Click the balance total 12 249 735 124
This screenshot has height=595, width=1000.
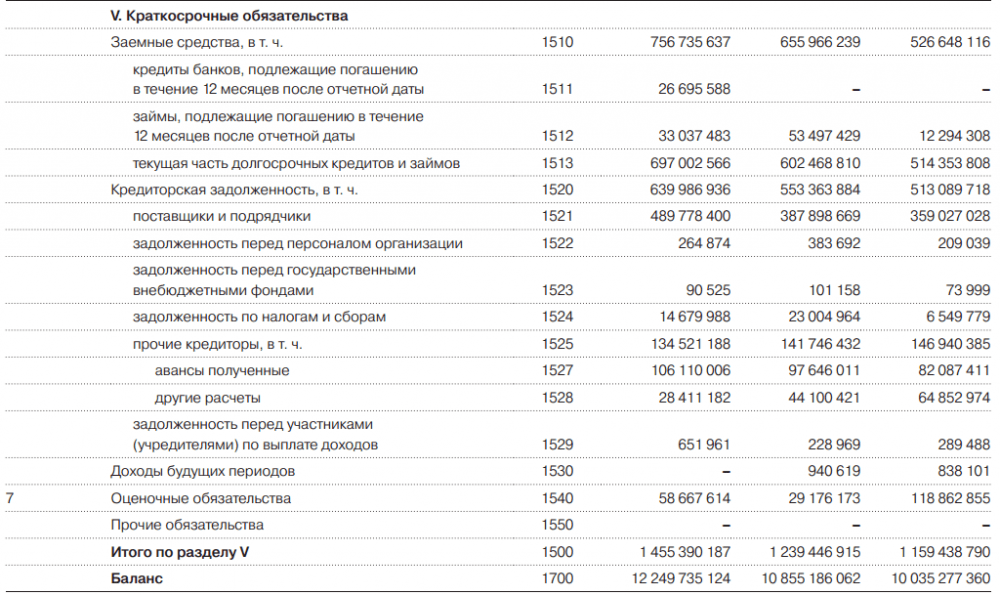[x=681, y=579]
